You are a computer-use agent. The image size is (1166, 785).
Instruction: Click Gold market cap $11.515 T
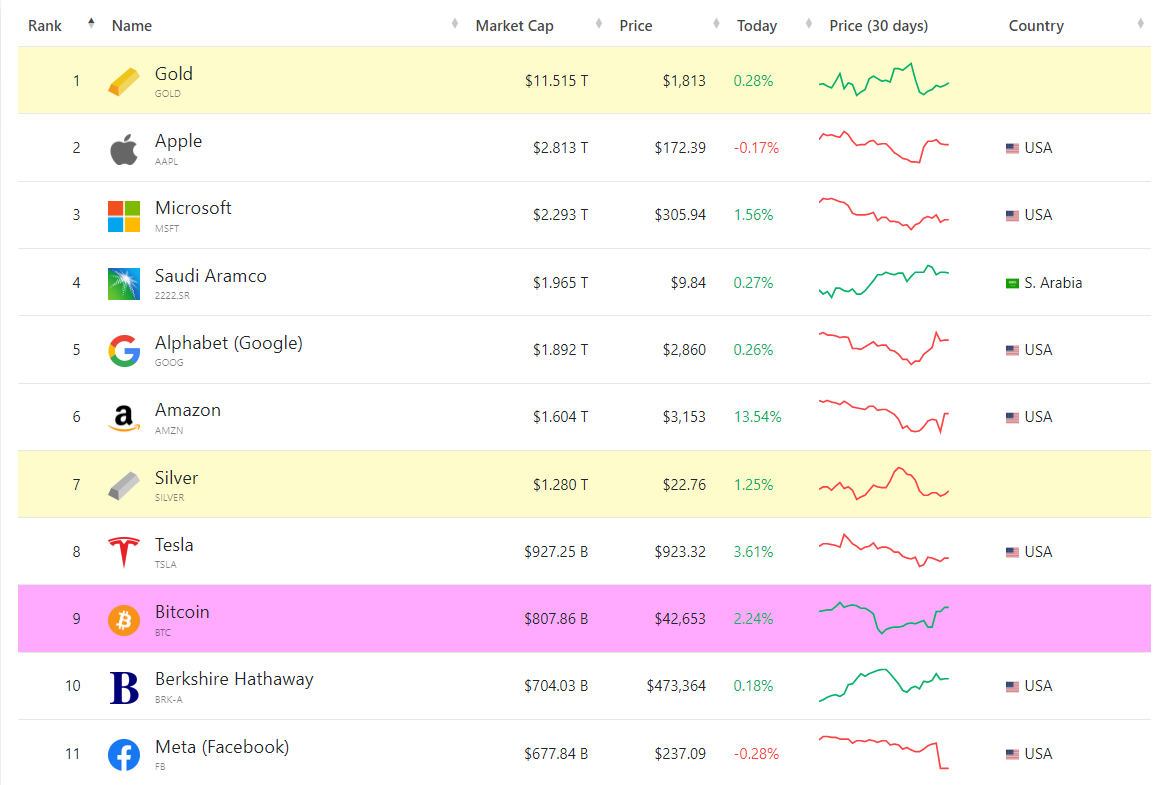tap(556, 81)
